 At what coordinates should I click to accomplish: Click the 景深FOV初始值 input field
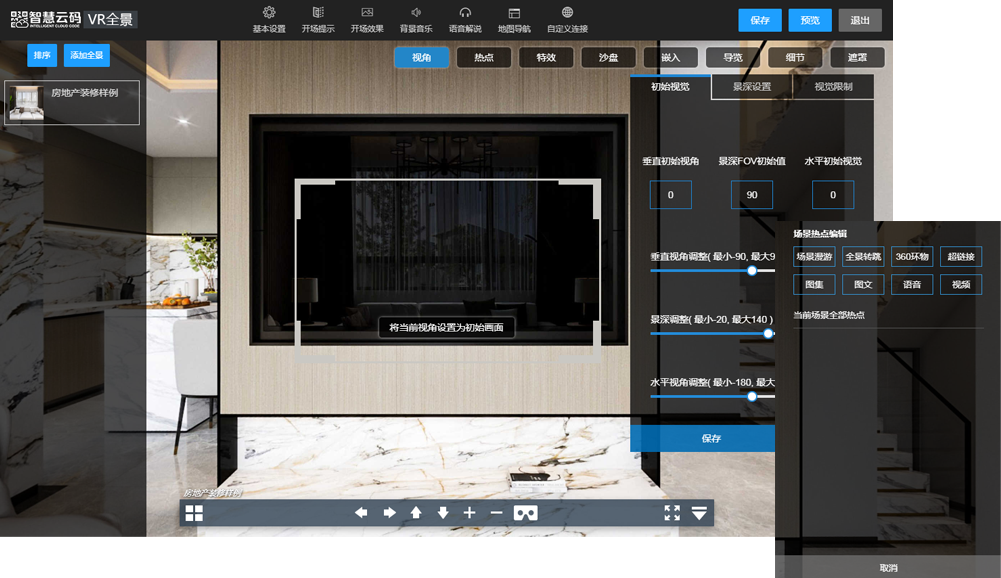[x=751, y=195]
